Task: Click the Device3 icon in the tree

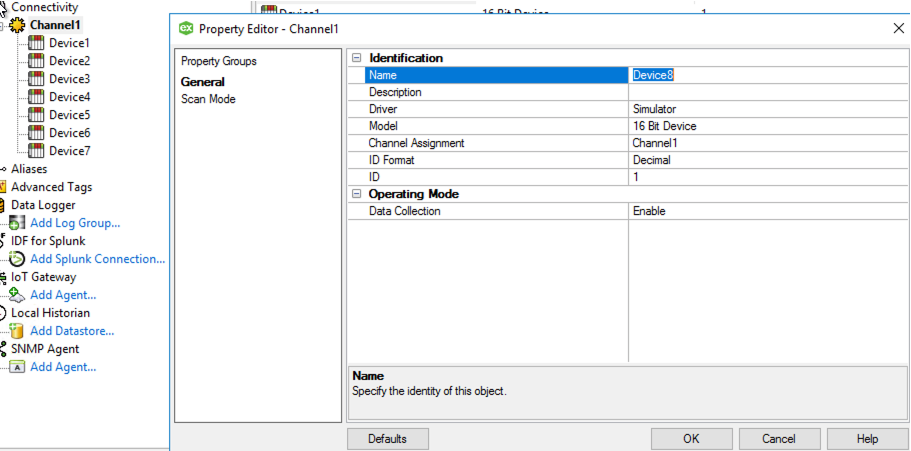Action: (x=37, y=79)
